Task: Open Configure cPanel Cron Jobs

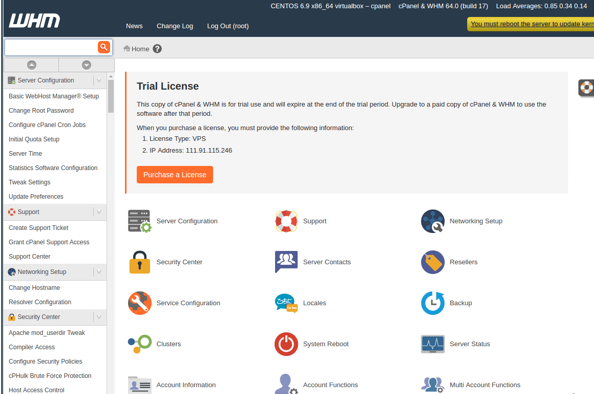Action: (x=47, y=125)
